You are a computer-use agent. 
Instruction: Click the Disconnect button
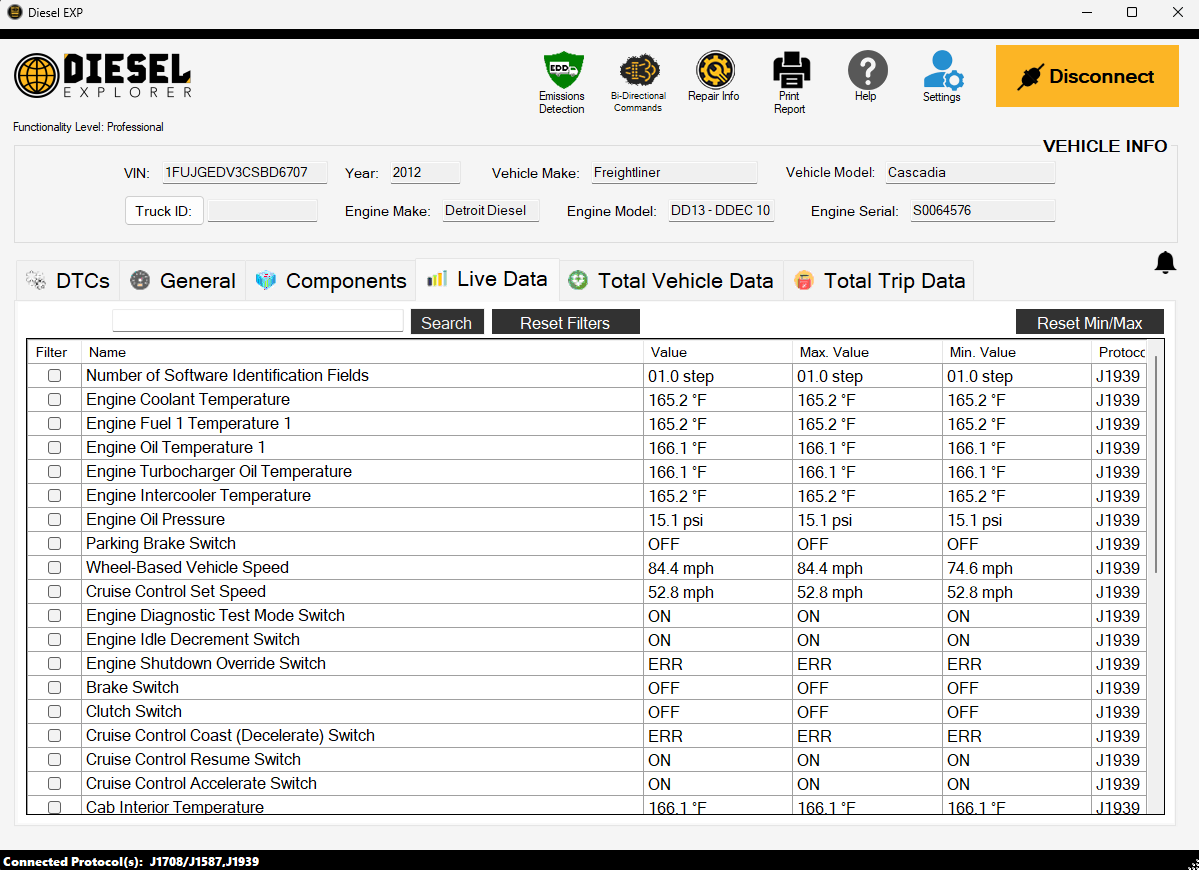[1087, 76]
